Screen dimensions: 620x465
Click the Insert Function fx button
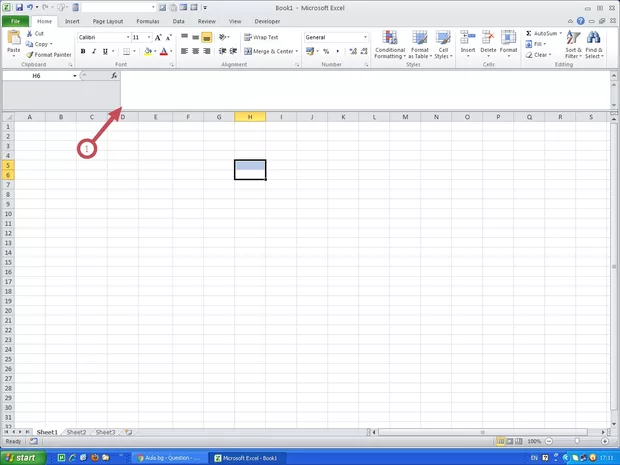[114, 76]
